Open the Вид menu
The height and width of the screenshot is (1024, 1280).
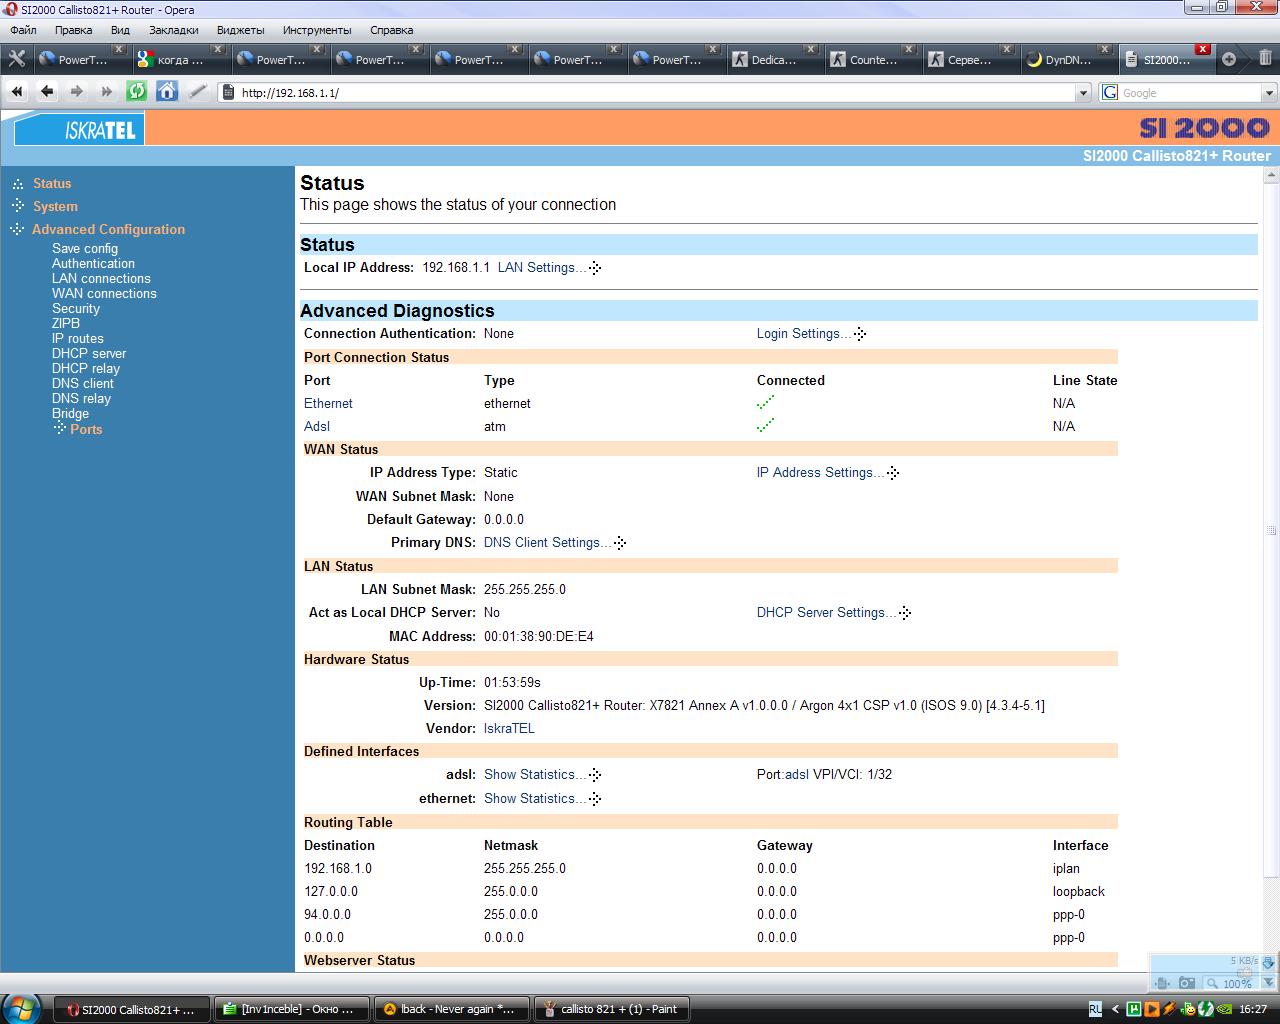click(120, 30)
